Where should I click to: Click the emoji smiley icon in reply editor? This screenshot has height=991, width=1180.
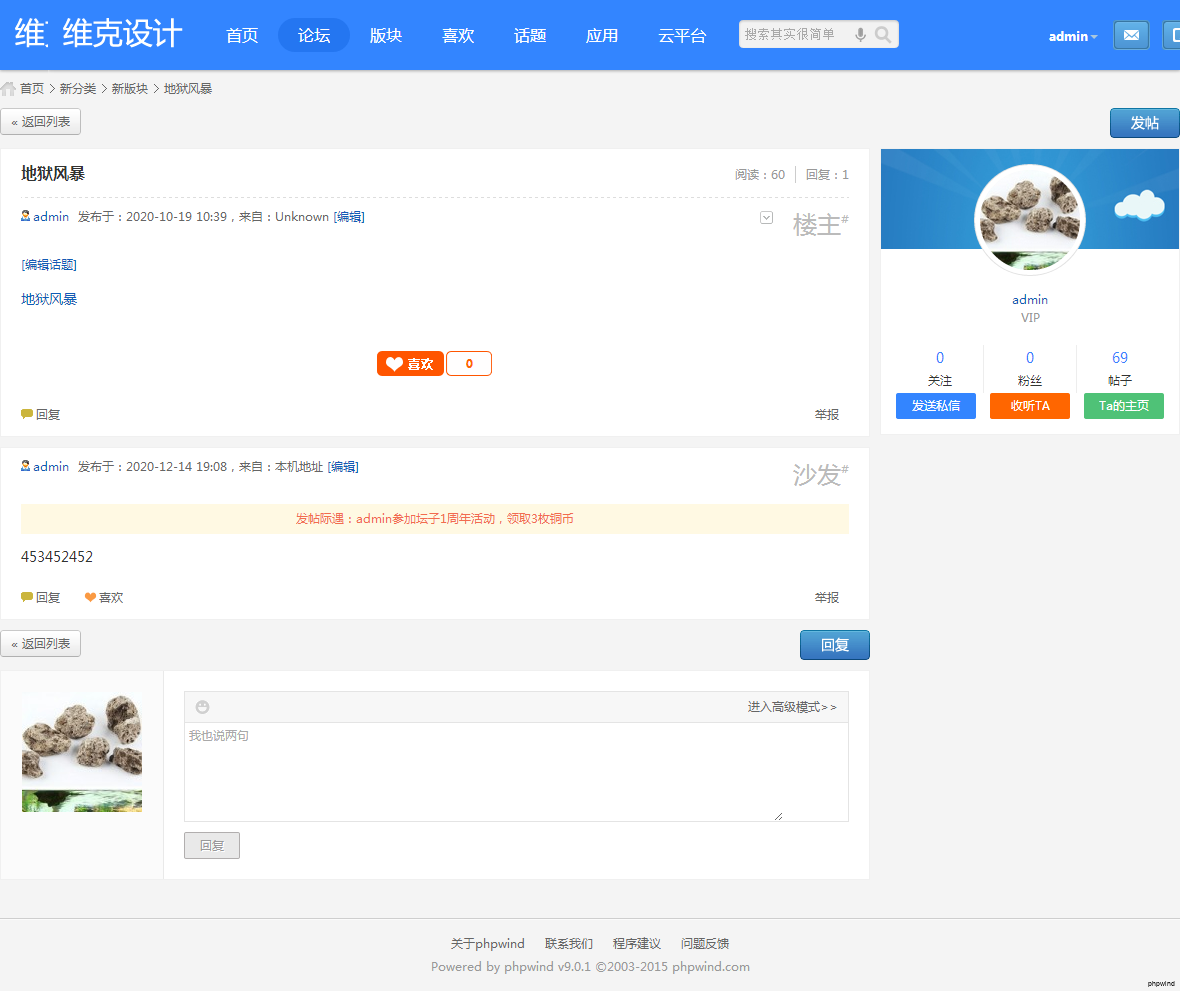[203, 707]
